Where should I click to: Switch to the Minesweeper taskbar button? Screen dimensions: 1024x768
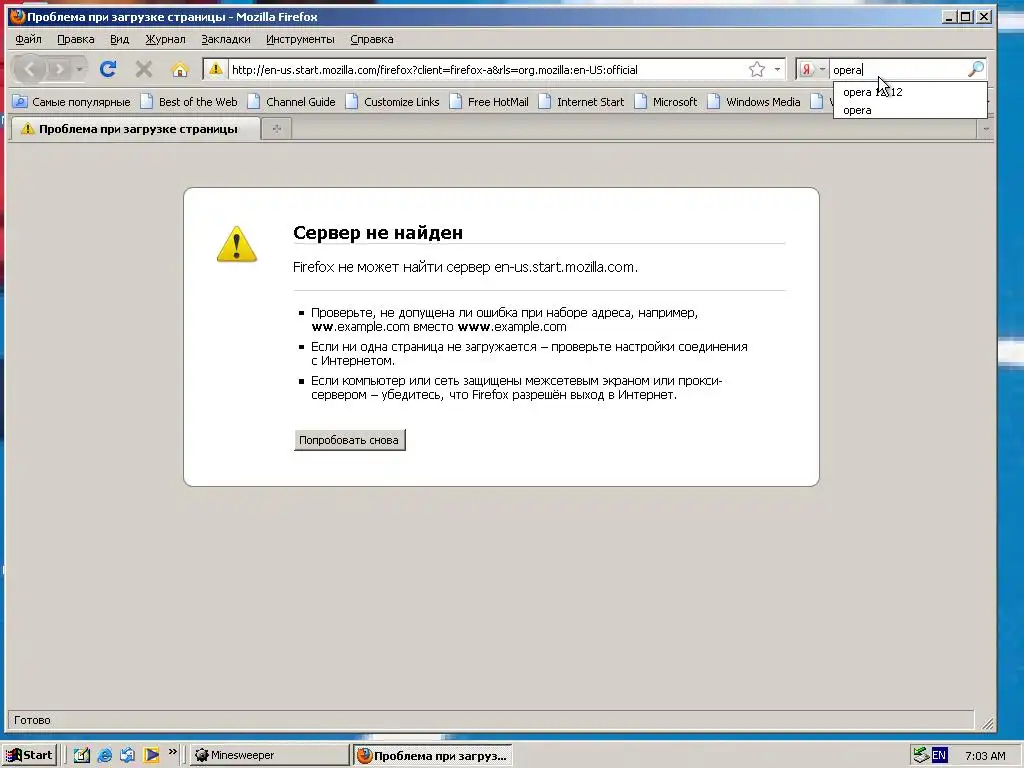point(270,755)
